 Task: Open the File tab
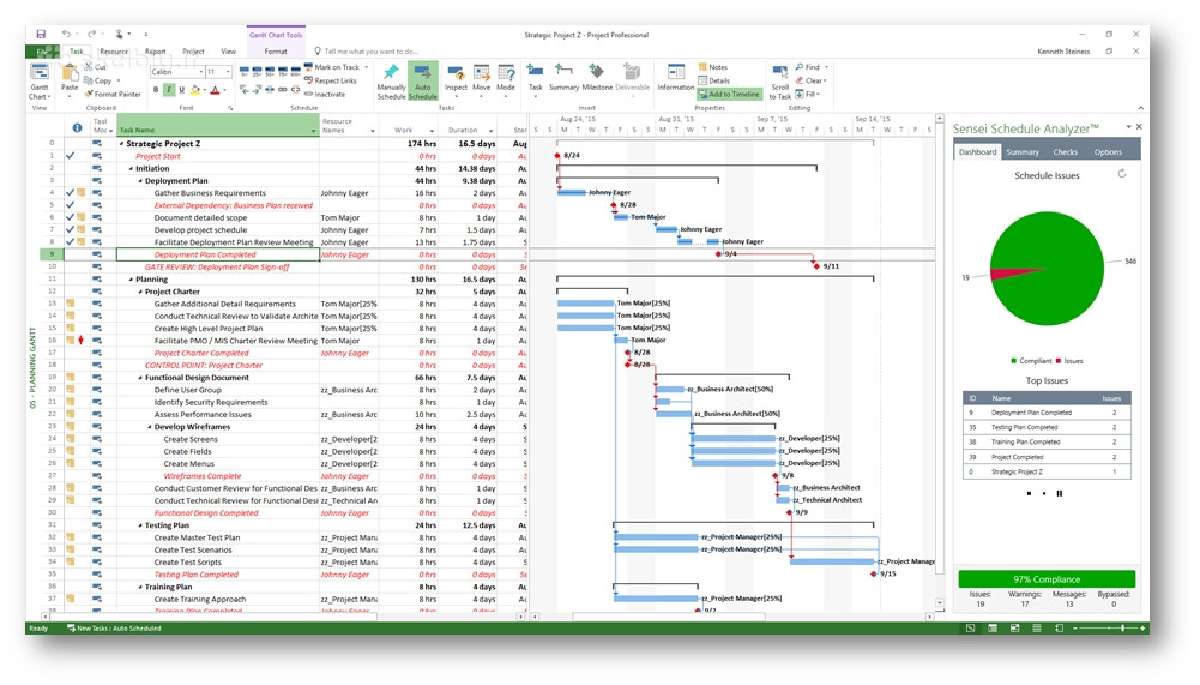42,51
